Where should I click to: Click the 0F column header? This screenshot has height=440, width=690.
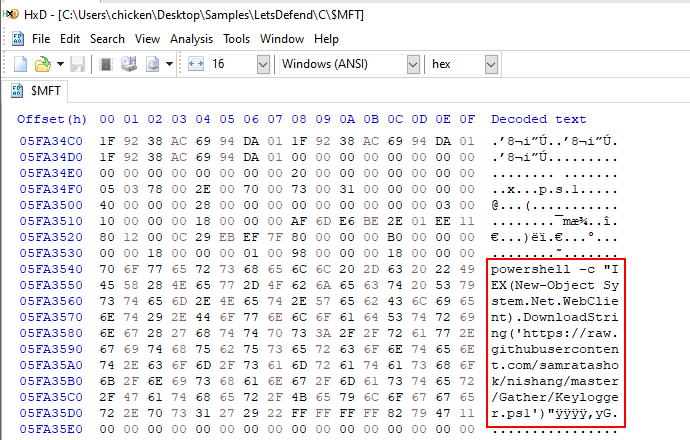coord(467,119)
